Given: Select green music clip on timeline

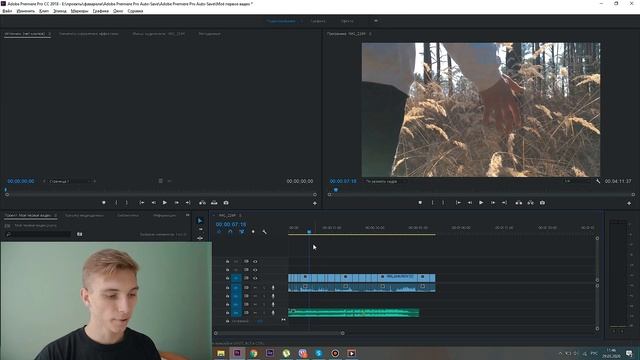Looking at the screenshot, I should click(353, 313).
